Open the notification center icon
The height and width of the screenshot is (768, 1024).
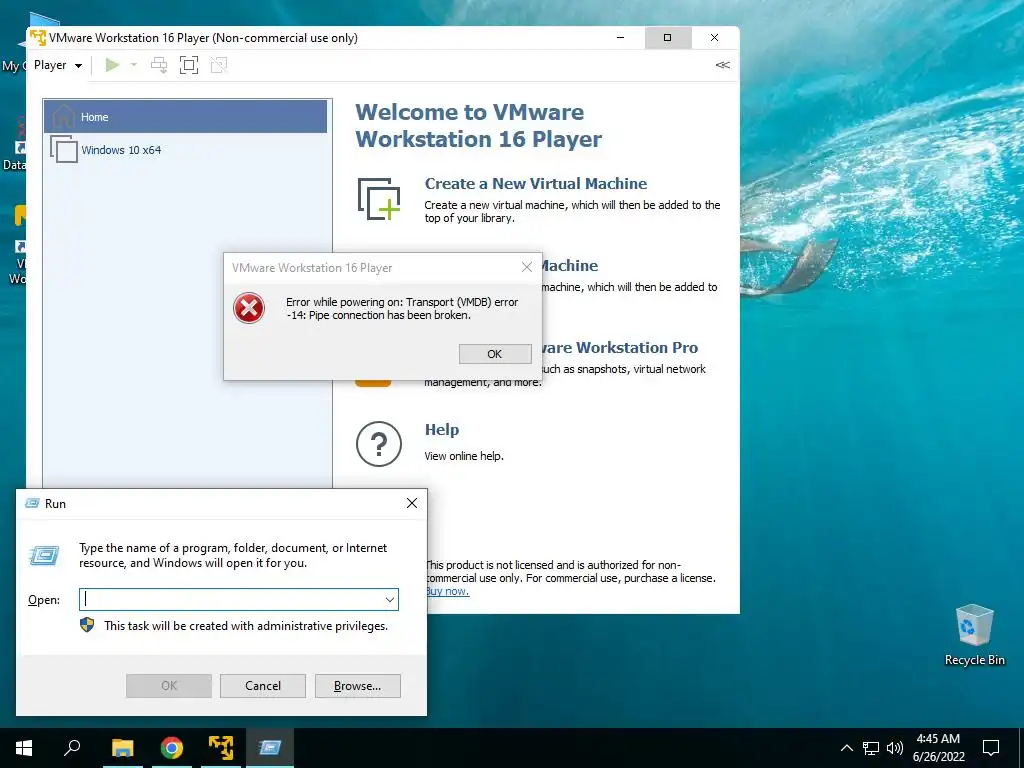pyautogui.click(x=991, y=748)
